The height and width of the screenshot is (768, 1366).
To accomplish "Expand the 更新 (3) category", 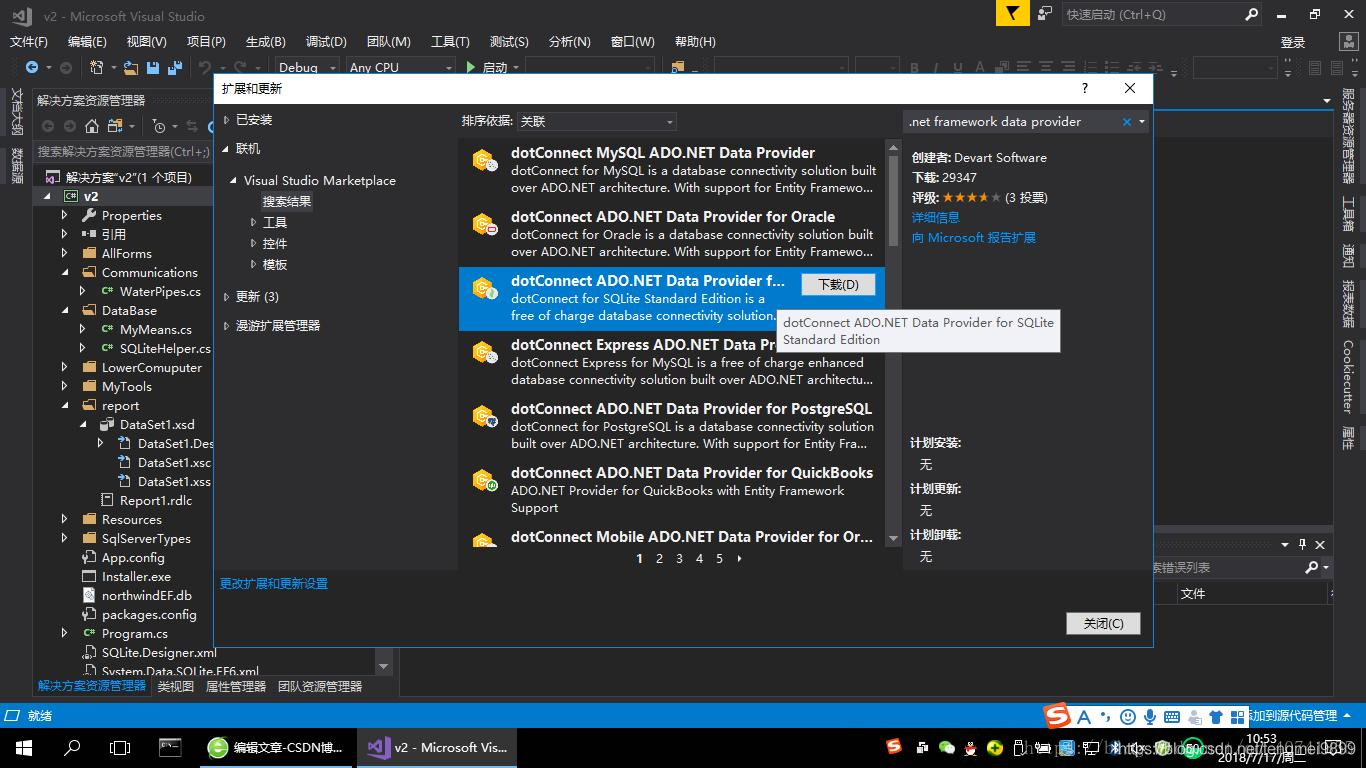I will coord(226,296).
